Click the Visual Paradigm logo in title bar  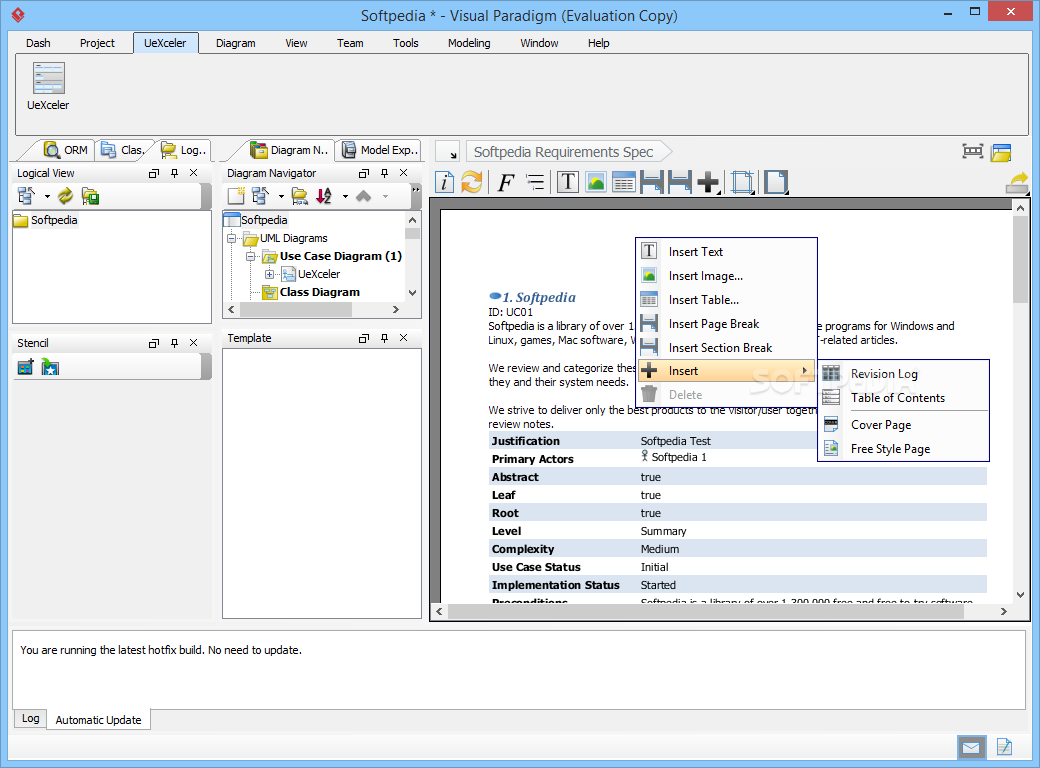[18, 15]
